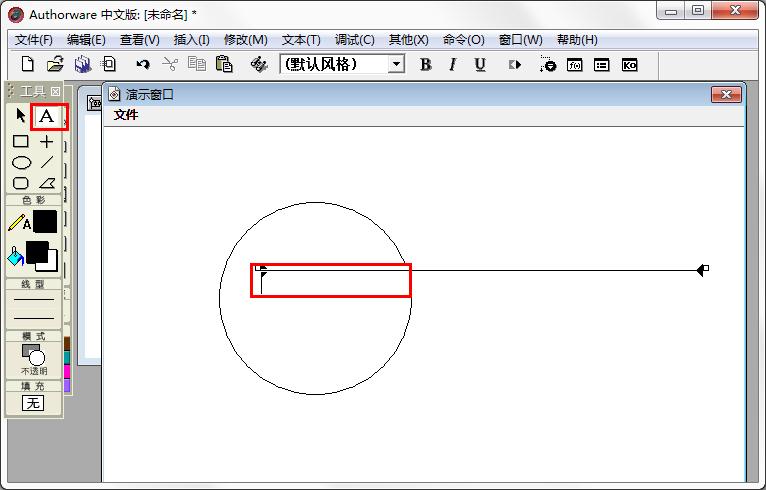Open the 默认风格 text style dropdown
This screenshot has height=490, width=766.
tap(397, 64)
